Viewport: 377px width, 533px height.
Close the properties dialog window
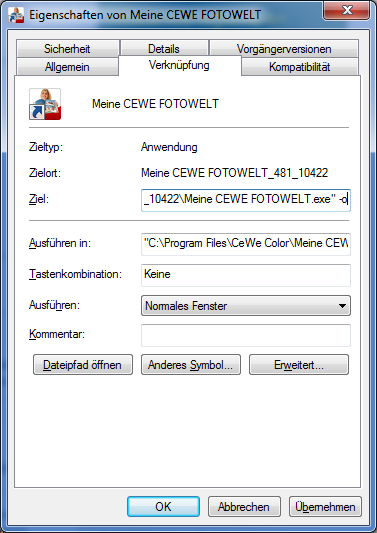346,11
